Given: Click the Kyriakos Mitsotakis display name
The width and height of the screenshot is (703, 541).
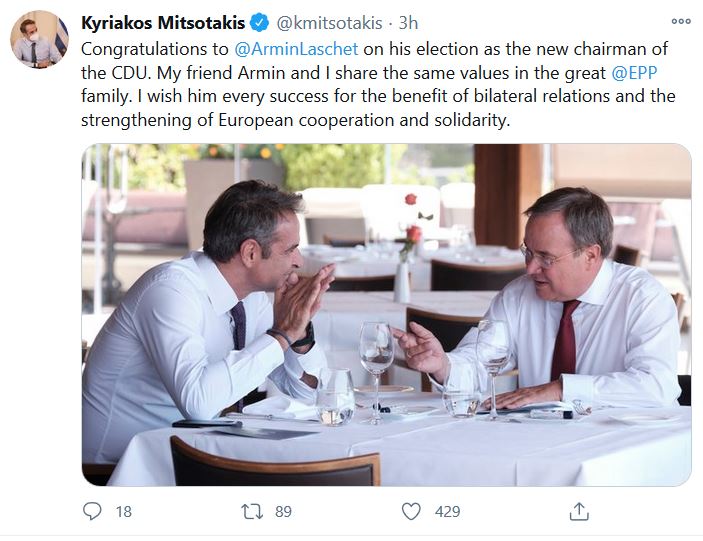Looking at the screenshot, I should click(x=160, y=23).
